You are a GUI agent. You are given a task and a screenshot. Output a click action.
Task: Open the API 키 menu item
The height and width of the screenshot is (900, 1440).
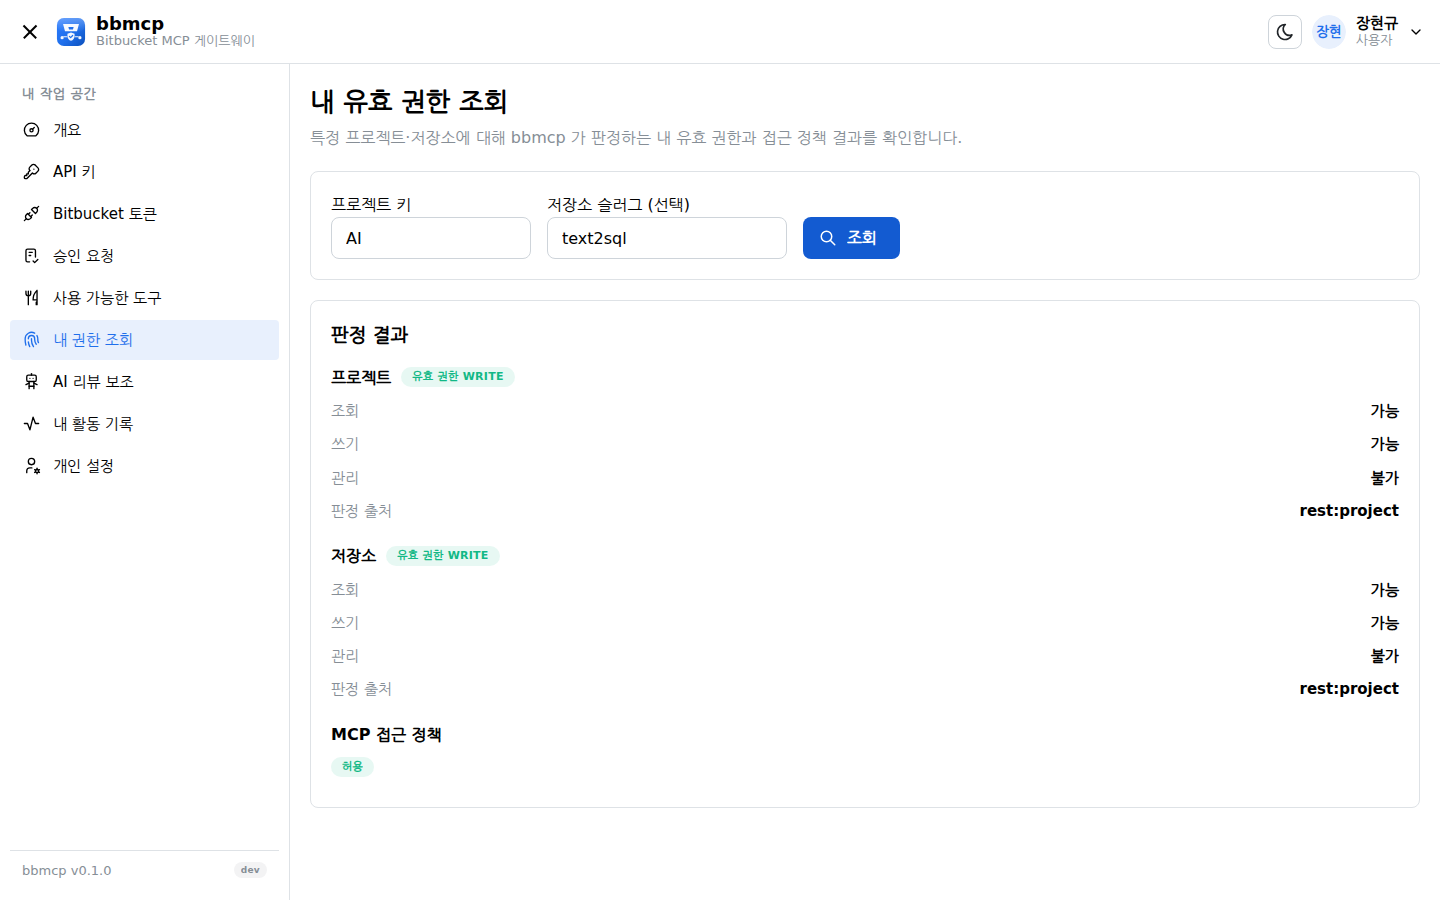point(144,172)
